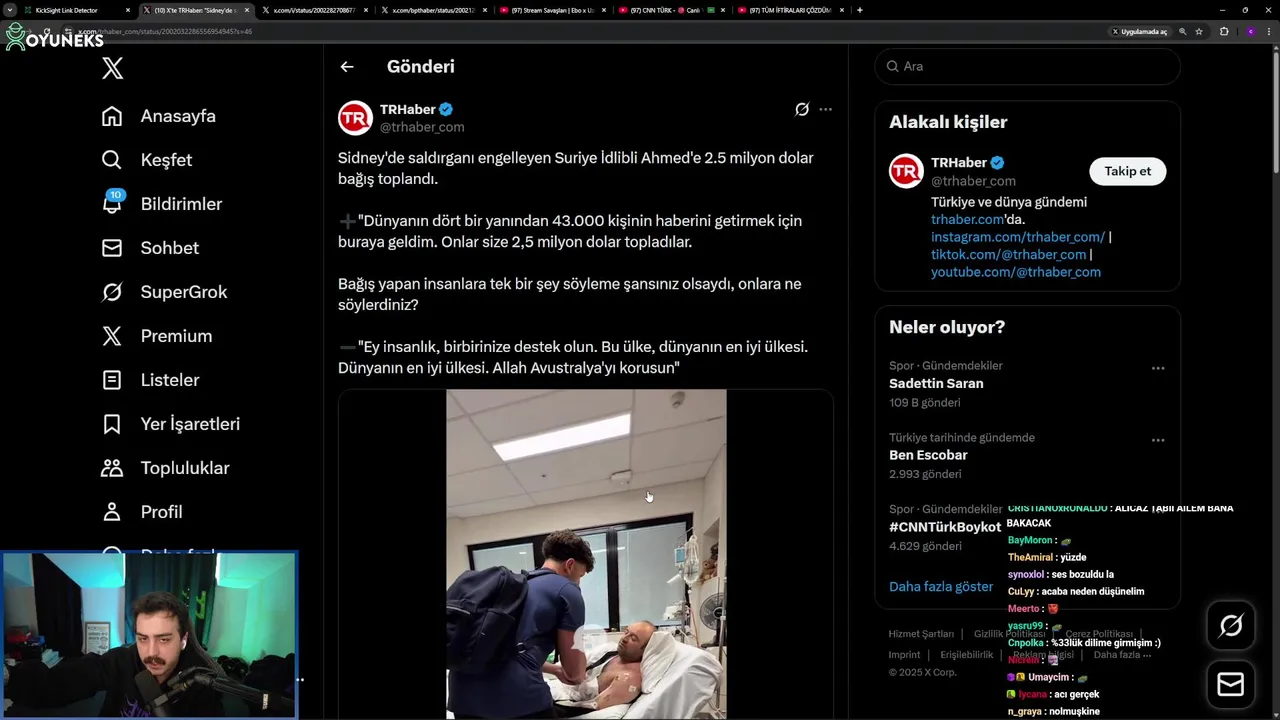Screen dimensions: 1280x720
Task: Open floating Grok button
Action: 1231,626
